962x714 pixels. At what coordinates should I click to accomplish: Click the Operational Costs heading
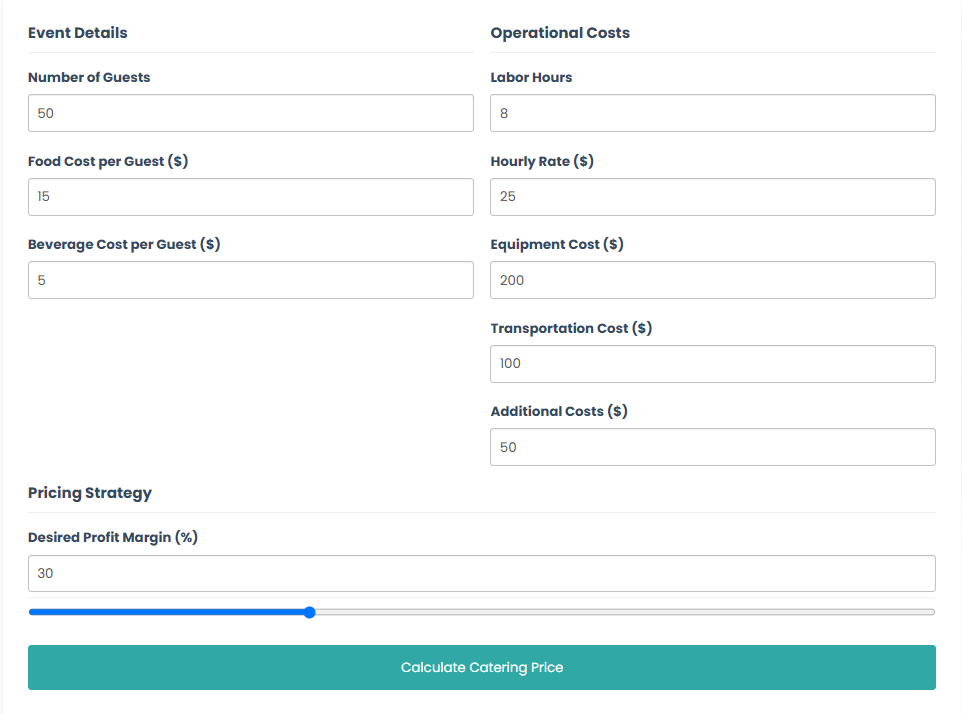pos(560,33)
